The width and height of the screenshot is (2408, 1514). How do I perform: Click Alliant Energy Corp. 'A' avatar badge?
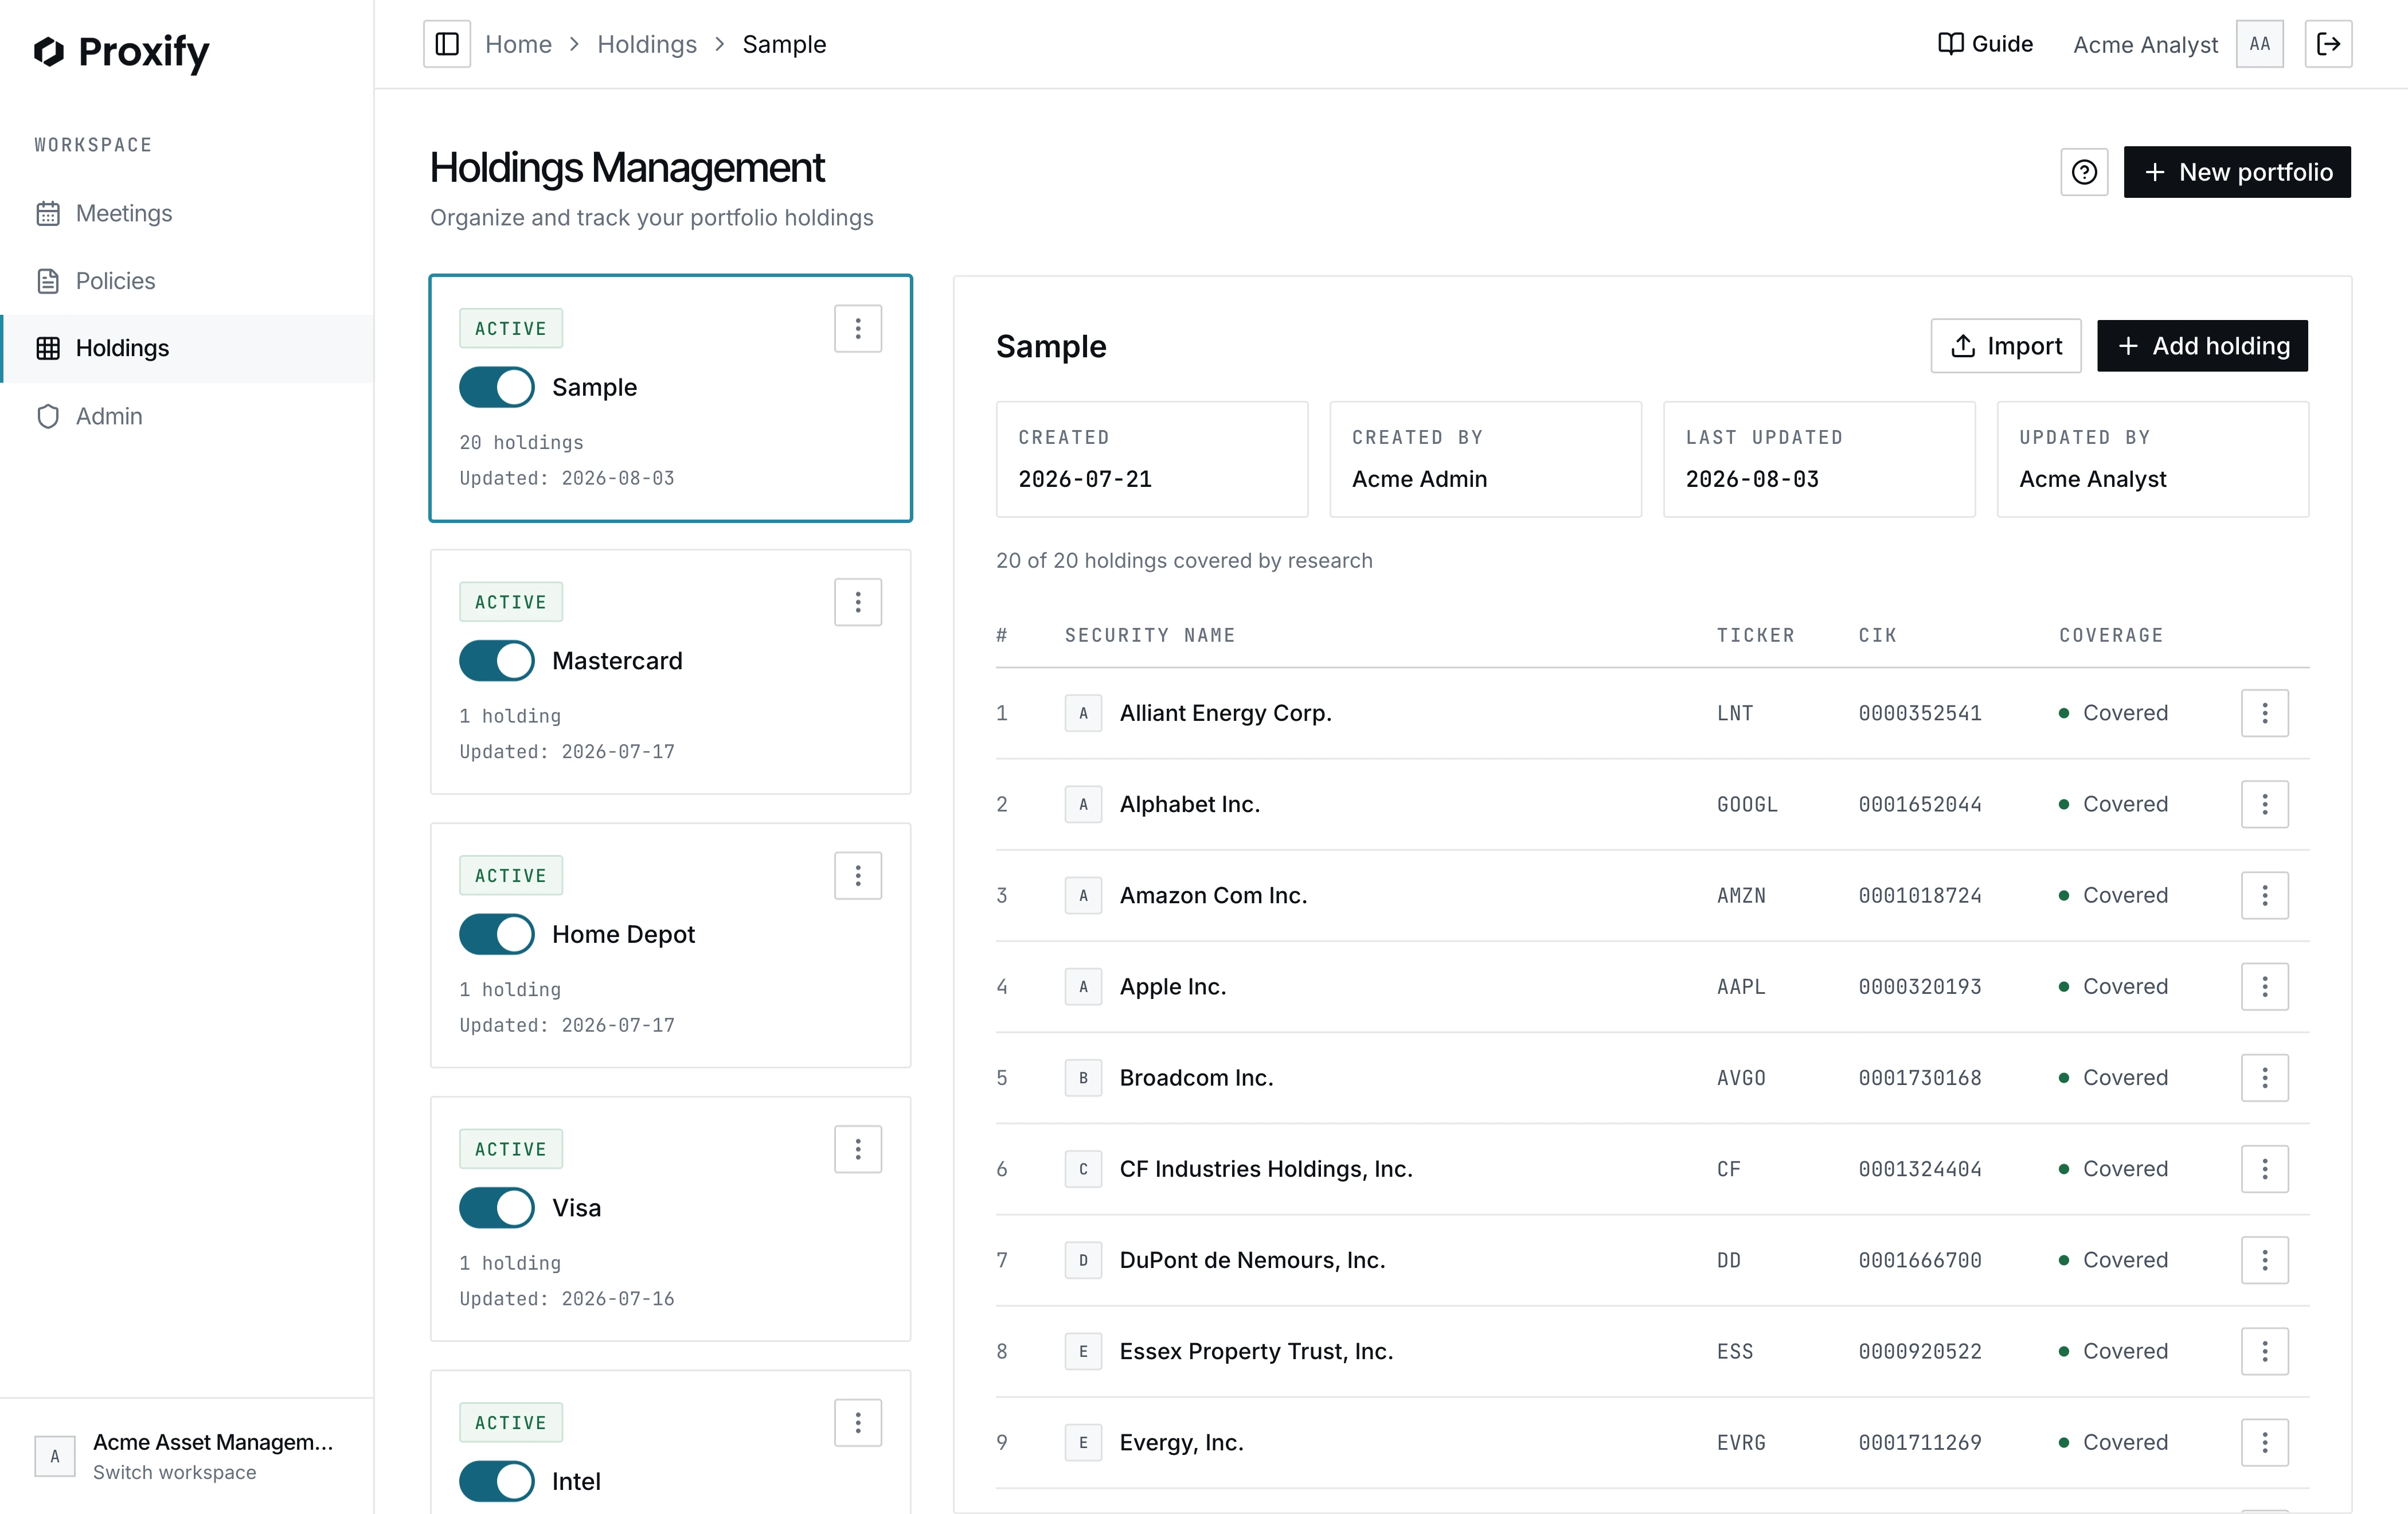pos(1083,713)
